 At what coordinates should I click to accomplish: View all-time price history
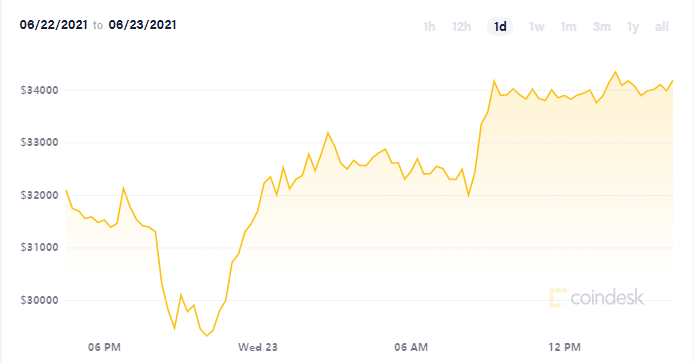click(662, 27)
